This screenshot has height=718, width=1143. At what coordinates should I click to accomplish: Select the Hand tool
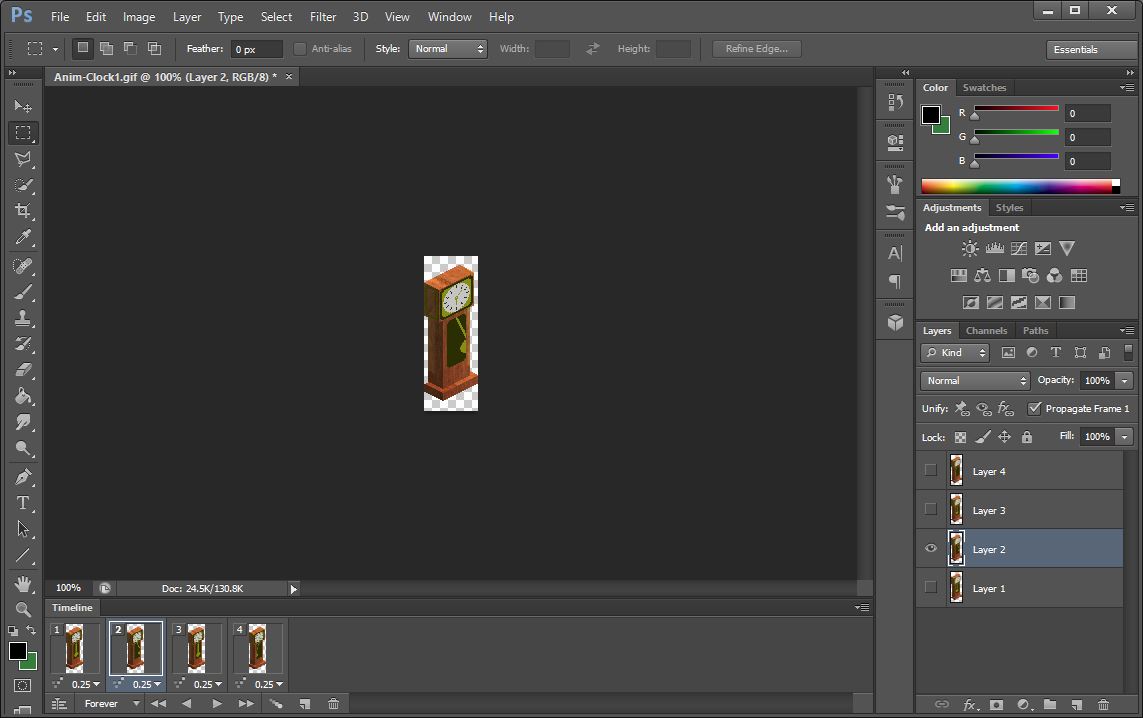[x=23, y=584]
